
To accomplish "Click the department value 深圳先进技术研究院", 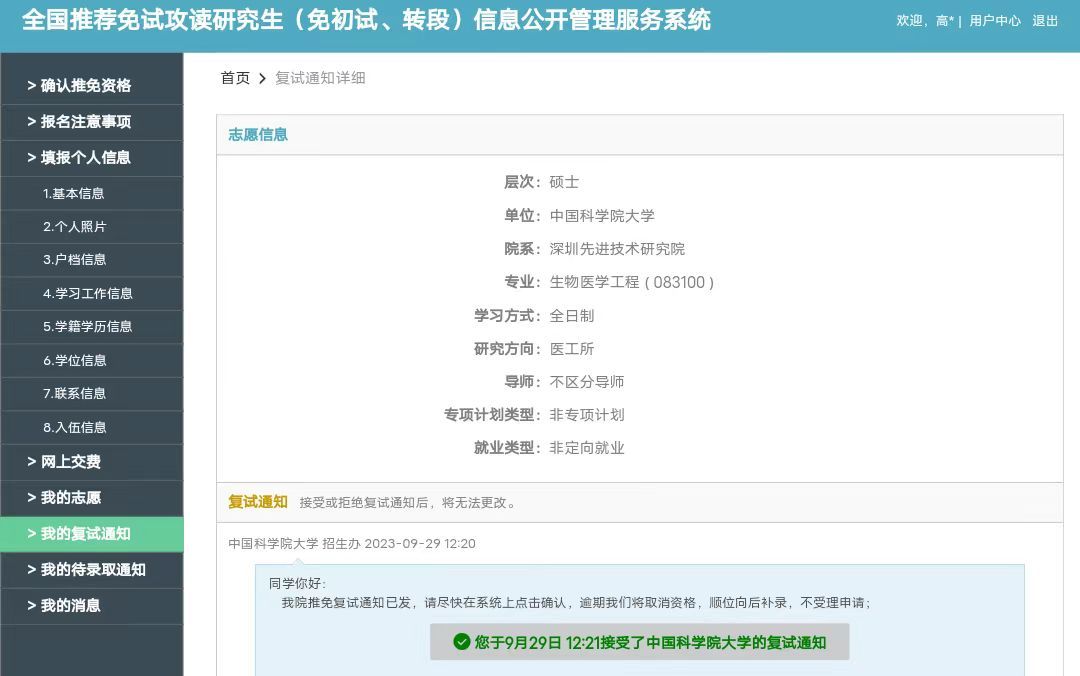I will 617,249.
